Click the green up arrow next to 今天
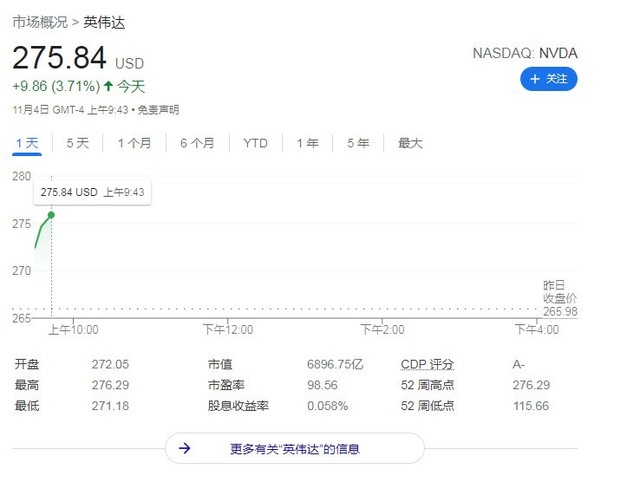The image size is (640, 482). click(x=108, y=86)
